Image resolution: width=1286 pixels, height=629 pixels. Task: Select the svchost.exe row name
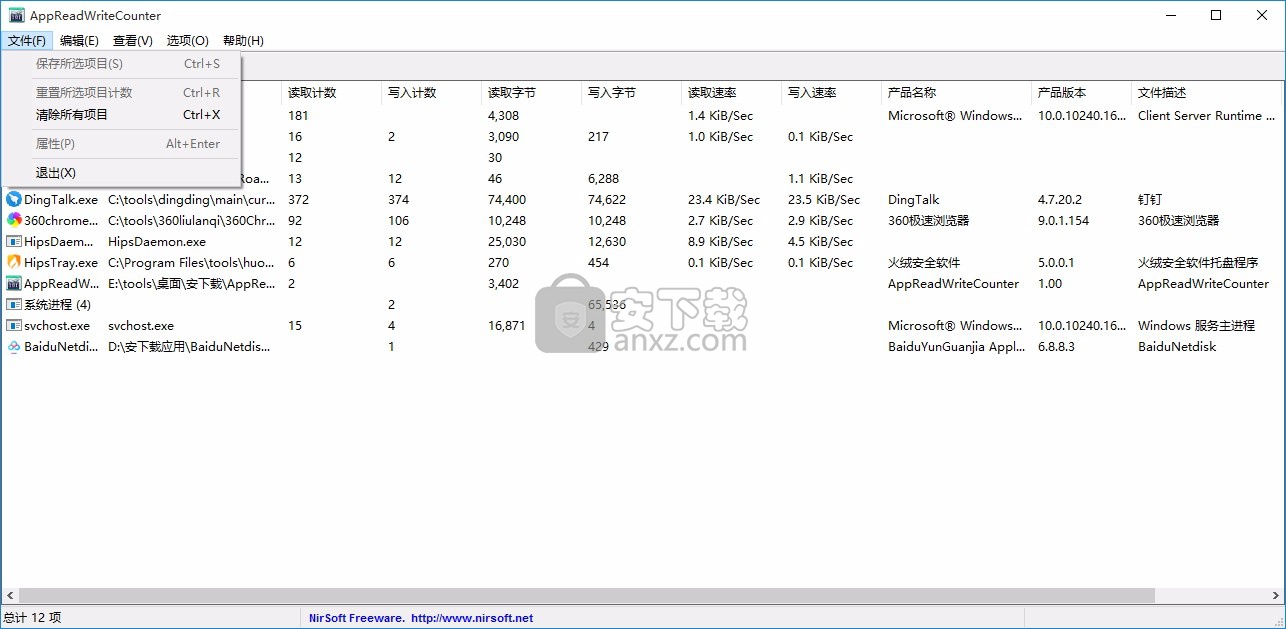tap(57, 326)
